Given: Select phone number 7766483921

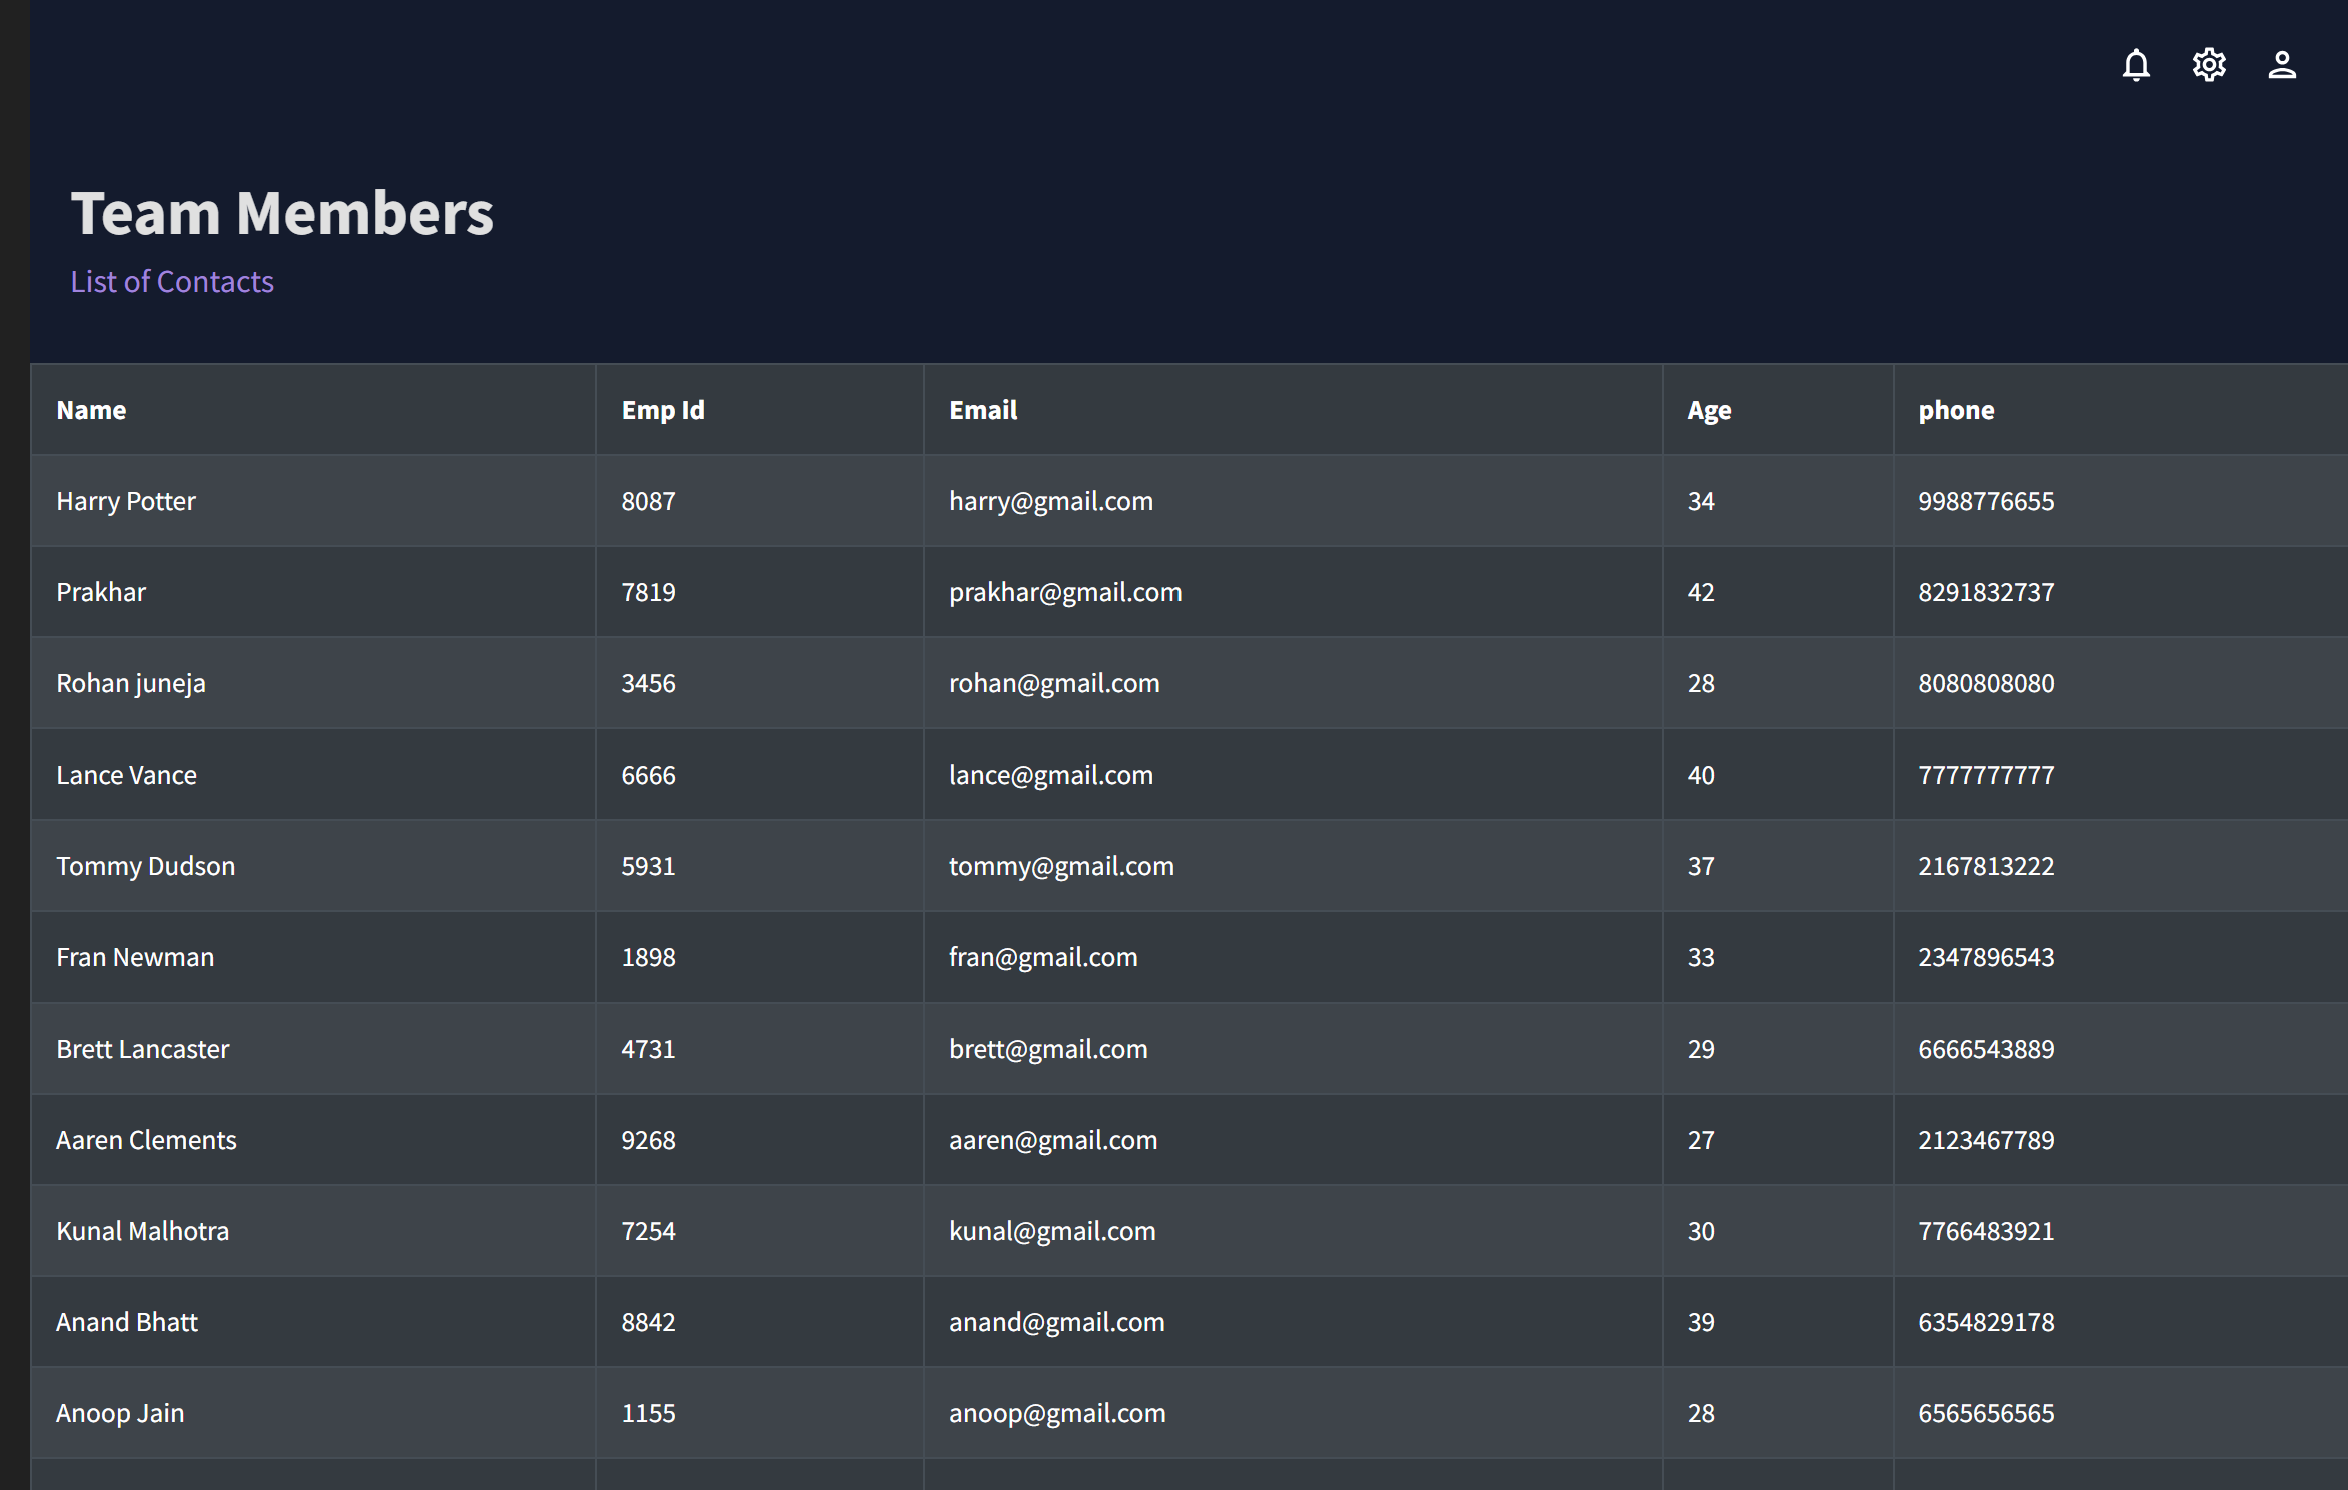Looking at the screenshot, I should [x=1986, y=1231].
